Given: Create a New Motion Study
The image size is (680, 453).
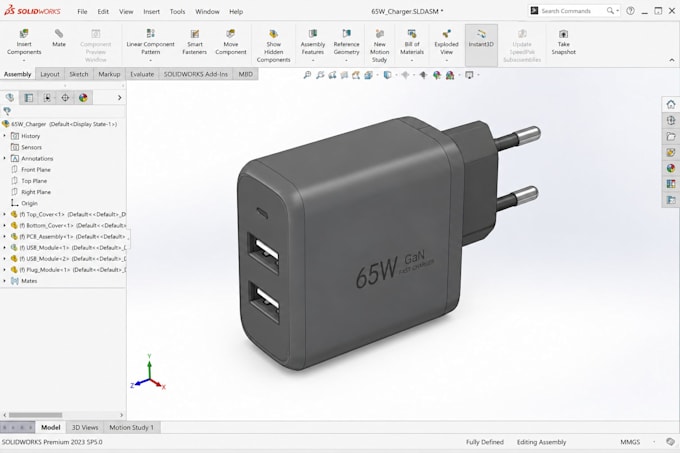Looking at the screenshot, I should click(379, 46).
